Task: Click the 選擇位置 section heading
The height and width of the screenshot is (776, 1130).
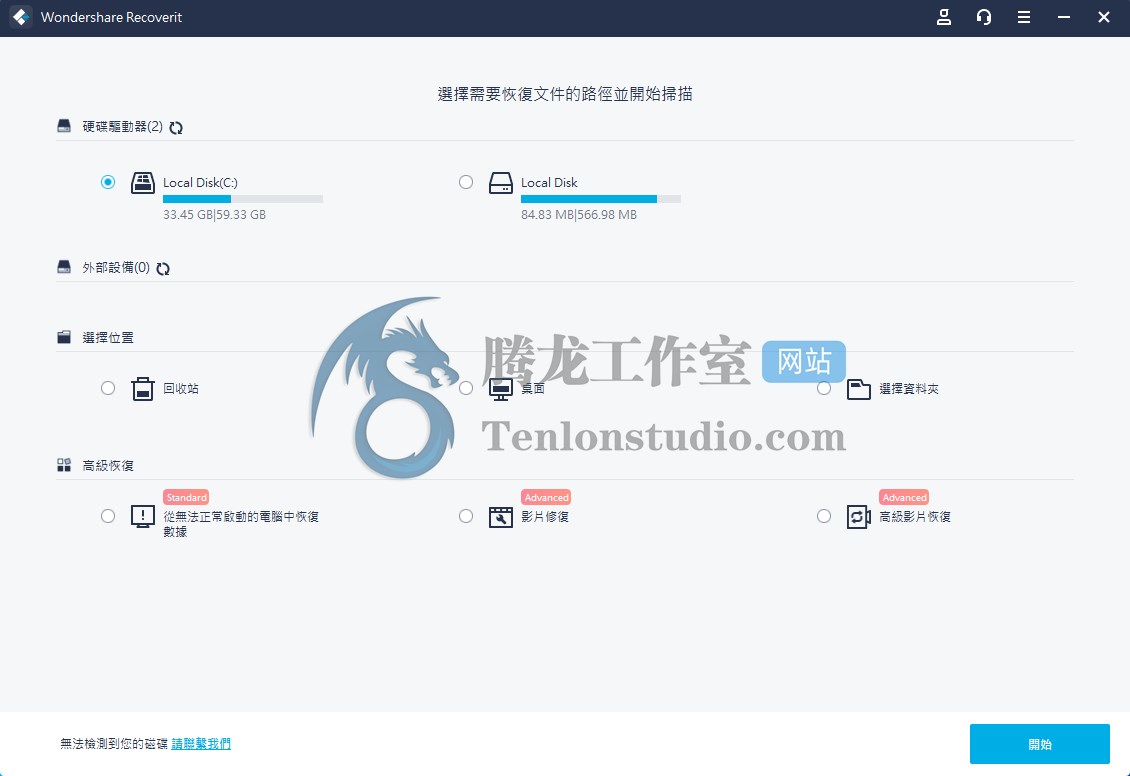Action: click(108, 337)
